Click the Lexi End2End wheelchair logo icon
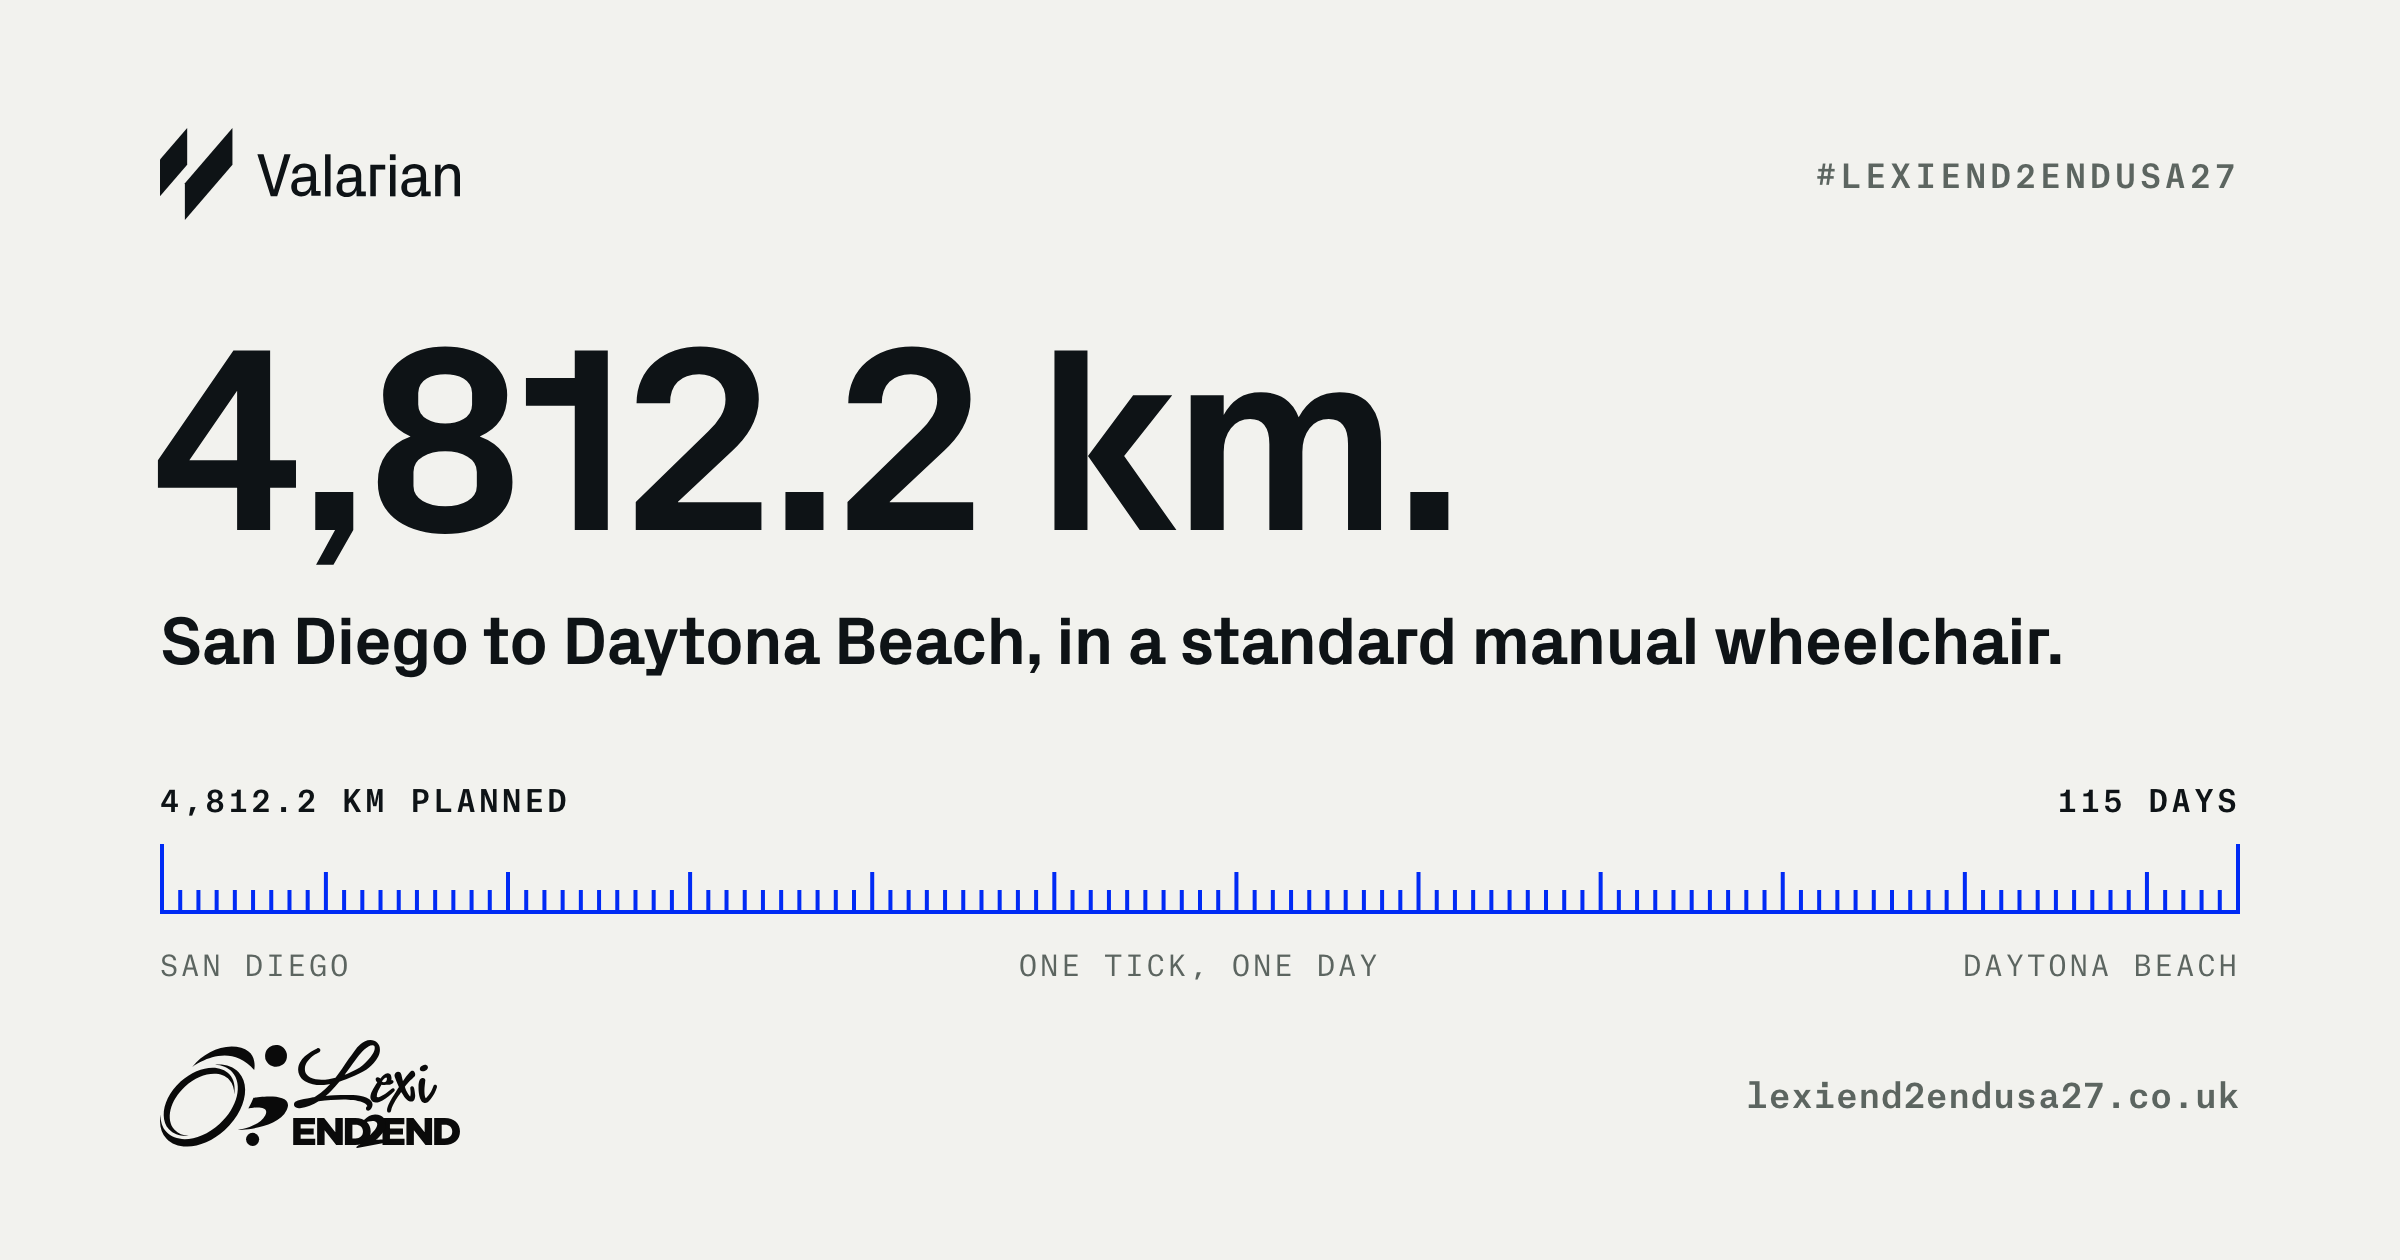Image resolution: width=2400 pixels, height=1260 pixels. [225, 1096]
